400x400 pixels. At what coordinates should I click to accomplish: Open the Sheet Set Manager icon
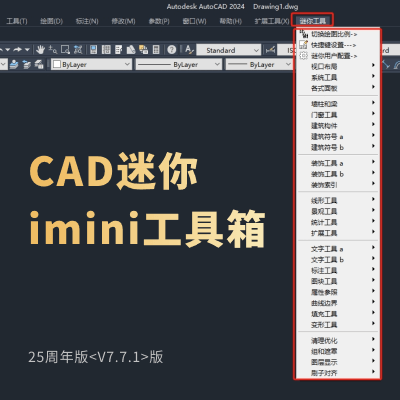[x=131, y=50]
